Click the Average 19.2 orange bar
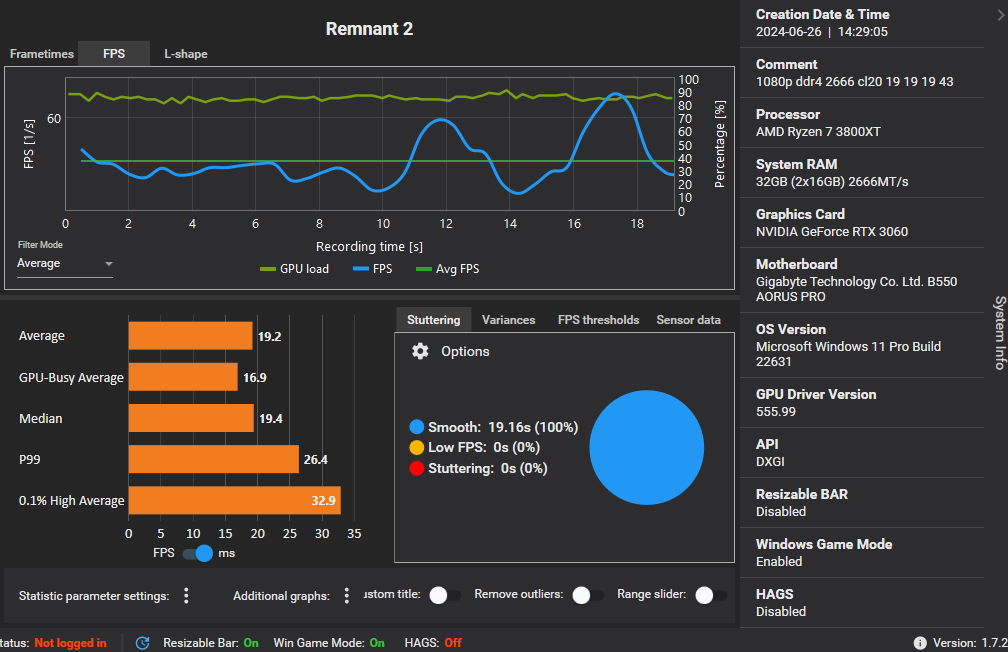 [190, 336]
